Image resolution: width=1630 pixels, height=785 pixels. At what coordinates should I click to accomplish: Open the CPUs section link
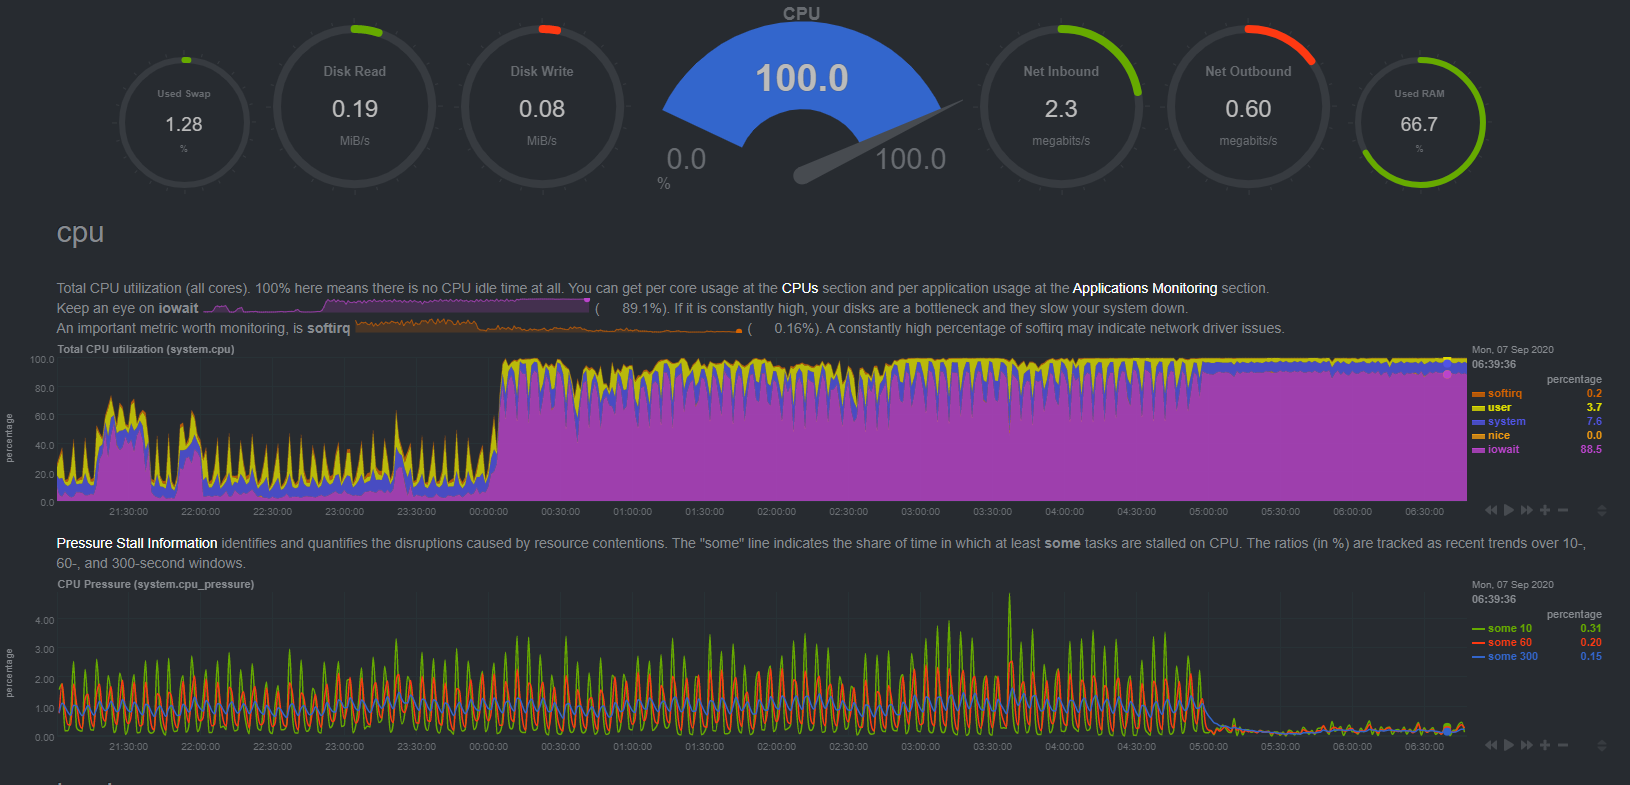(x=799, y=288)
